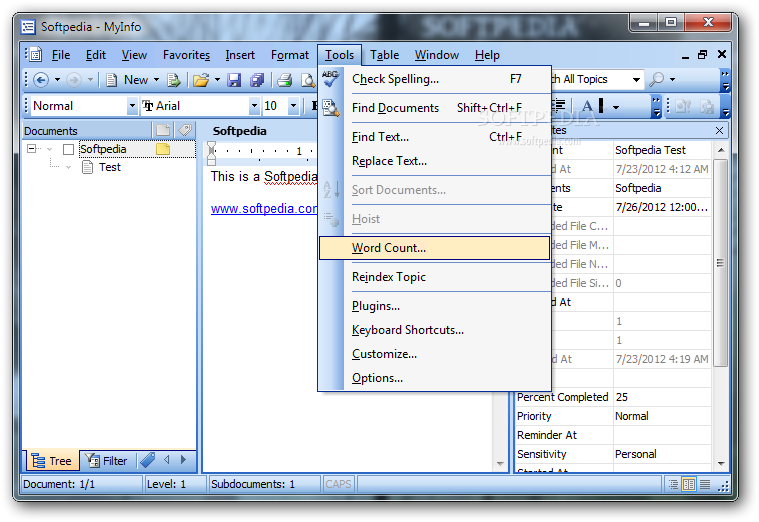Open the File menu
Screen dimensions: 759x522
[x=61, y=55]
